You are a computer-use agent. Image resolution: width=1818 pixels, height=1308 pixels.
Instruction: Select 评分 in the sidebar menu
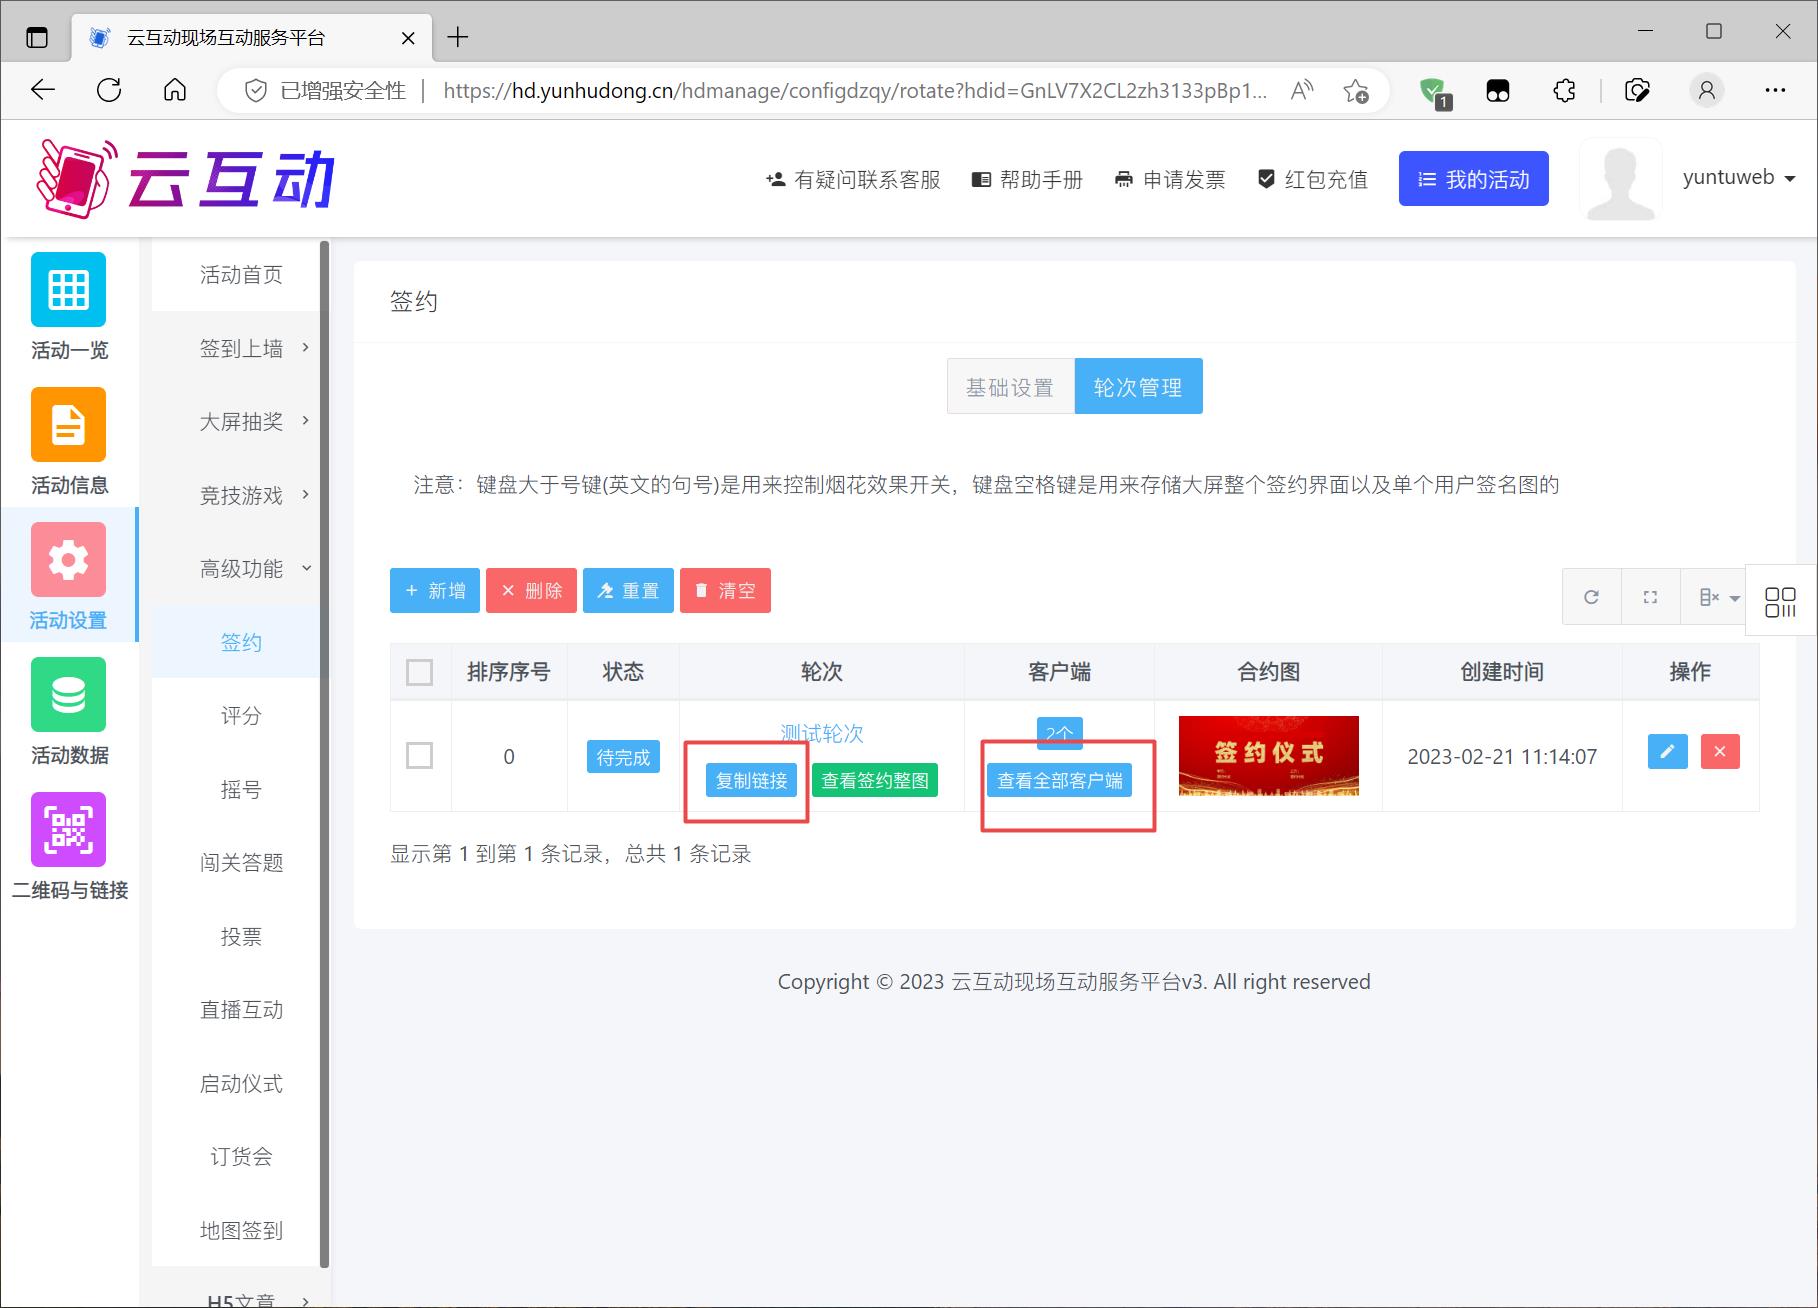[241, 716]
